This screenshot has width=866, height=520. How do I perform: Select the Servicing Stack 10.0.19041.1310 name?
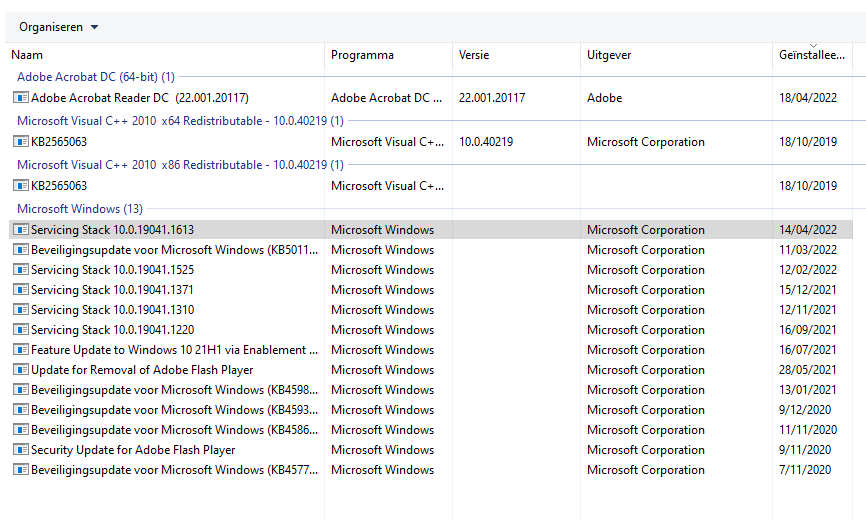[113, 310]
